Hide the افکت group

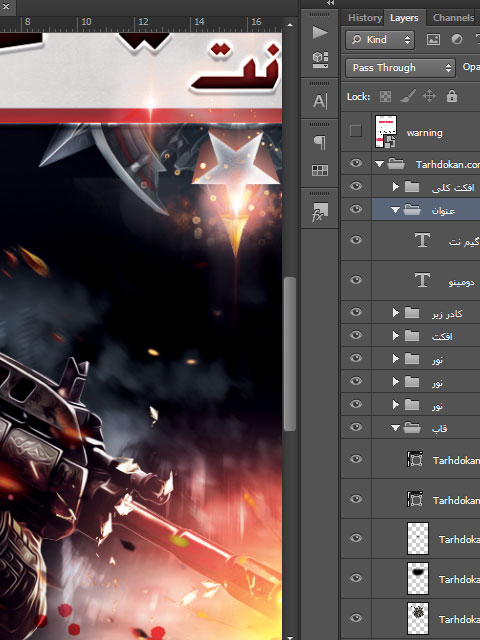pyautogui.click(x=356, y=335)
